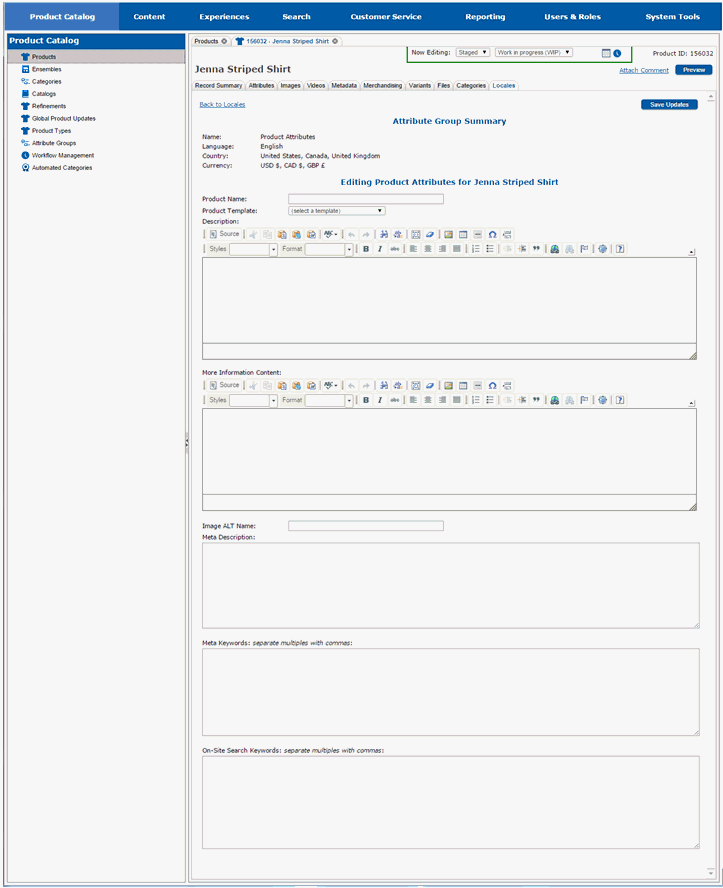Image resolution: width=723 pixels, height=888 pixels.
Task: Insert anchor flag icon in Description editor
Action: click(x=584, y=249)
